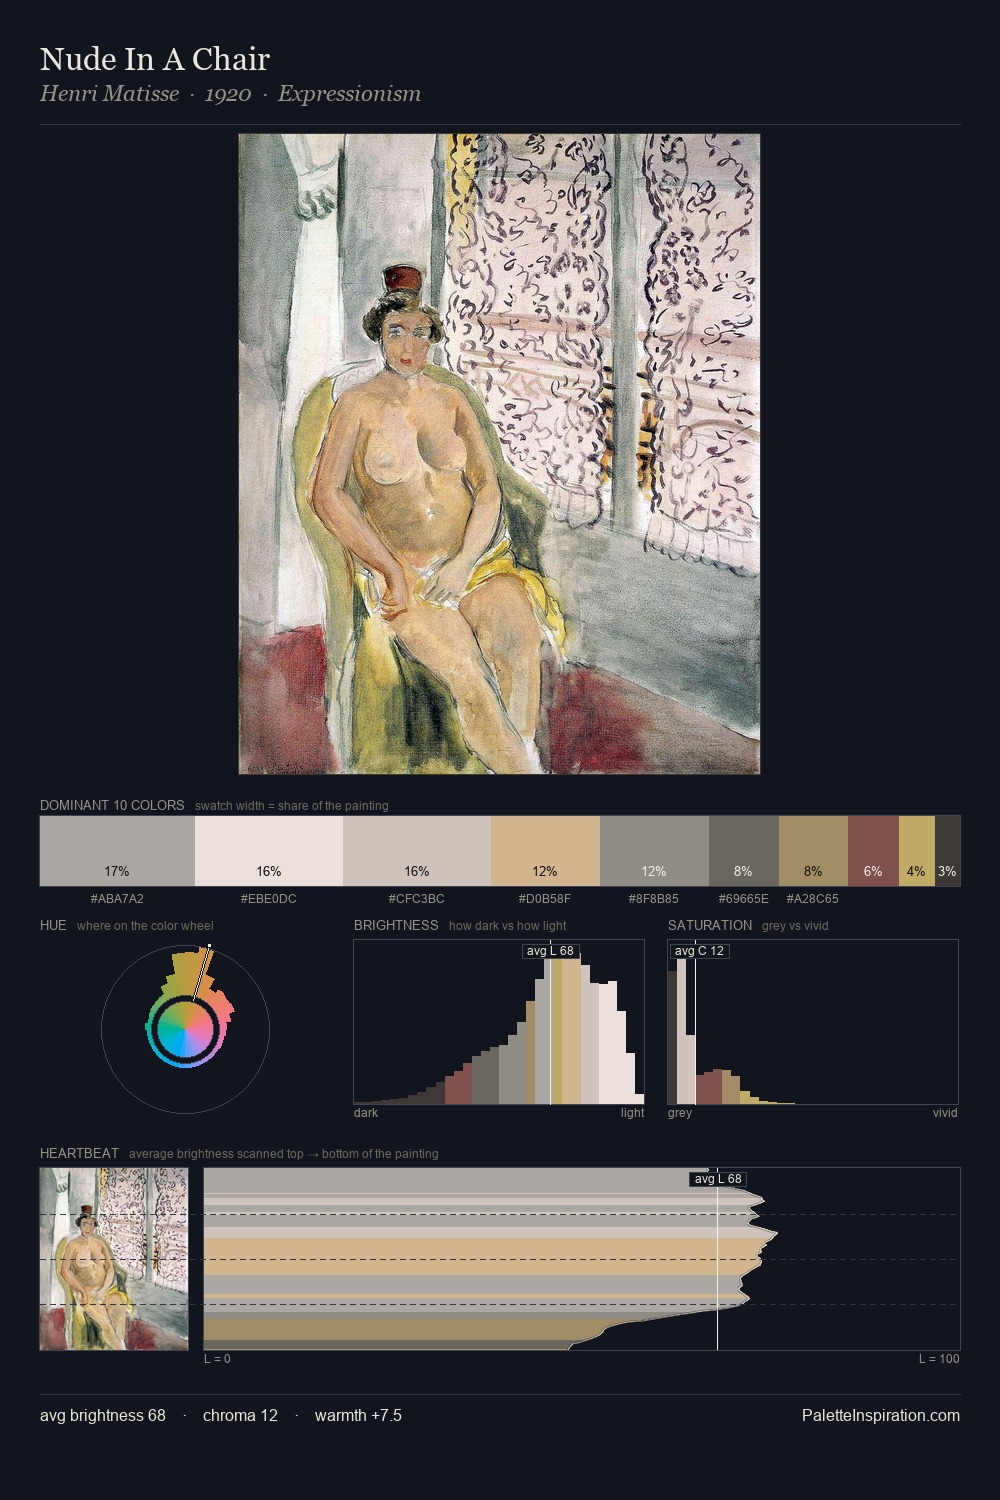Click the 'dark' axis label
The width and height of the screenshot is (1000, 1500).
click(366, 1113)
